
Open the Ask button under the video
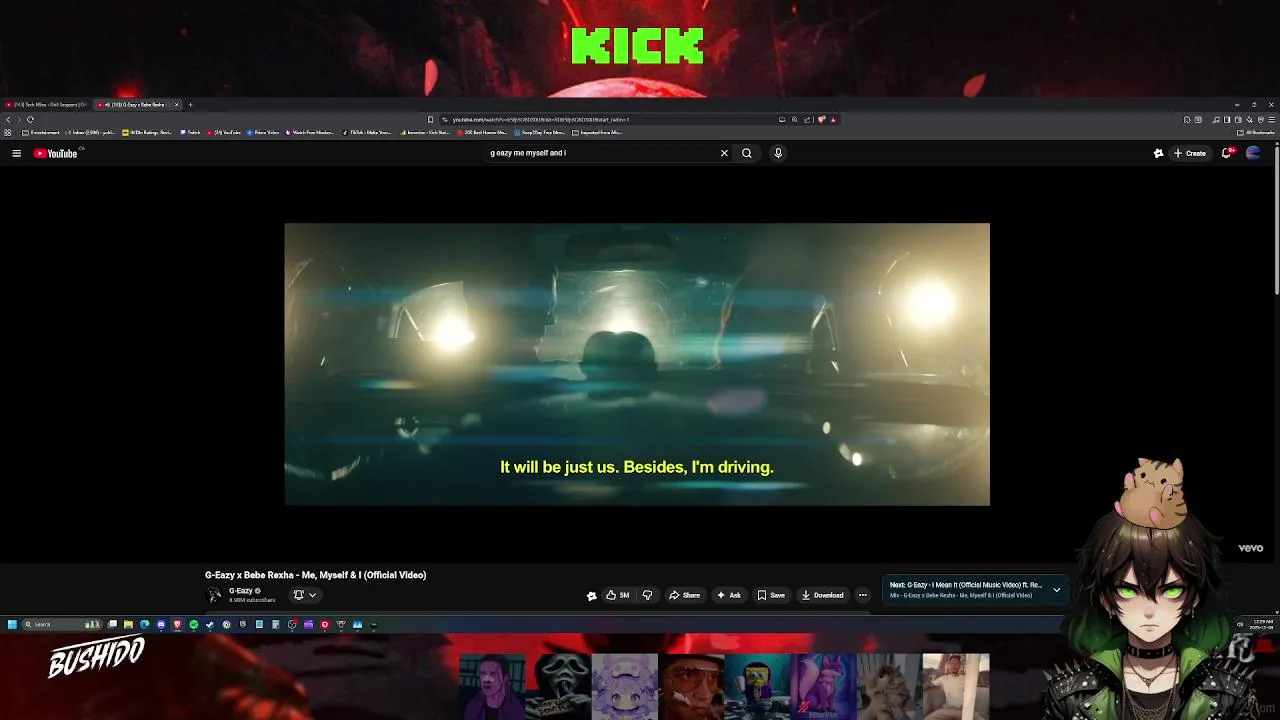[729, 595]
